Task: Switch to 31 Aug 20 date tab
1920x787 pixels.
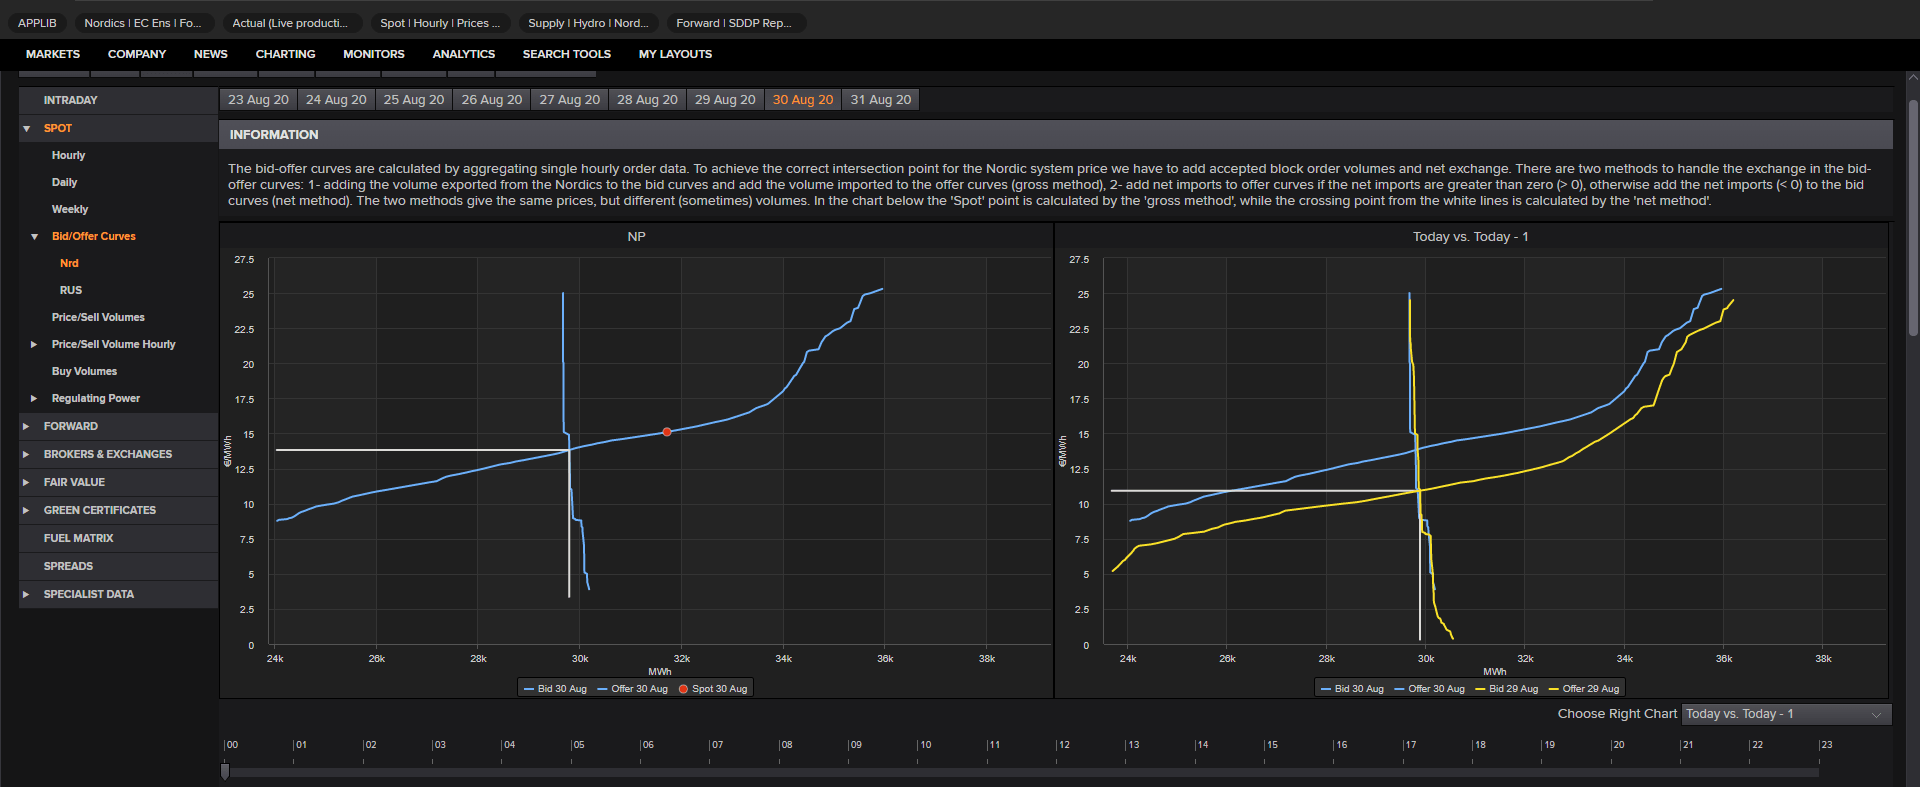Action: pyautogui.click(x=881, y=100)
